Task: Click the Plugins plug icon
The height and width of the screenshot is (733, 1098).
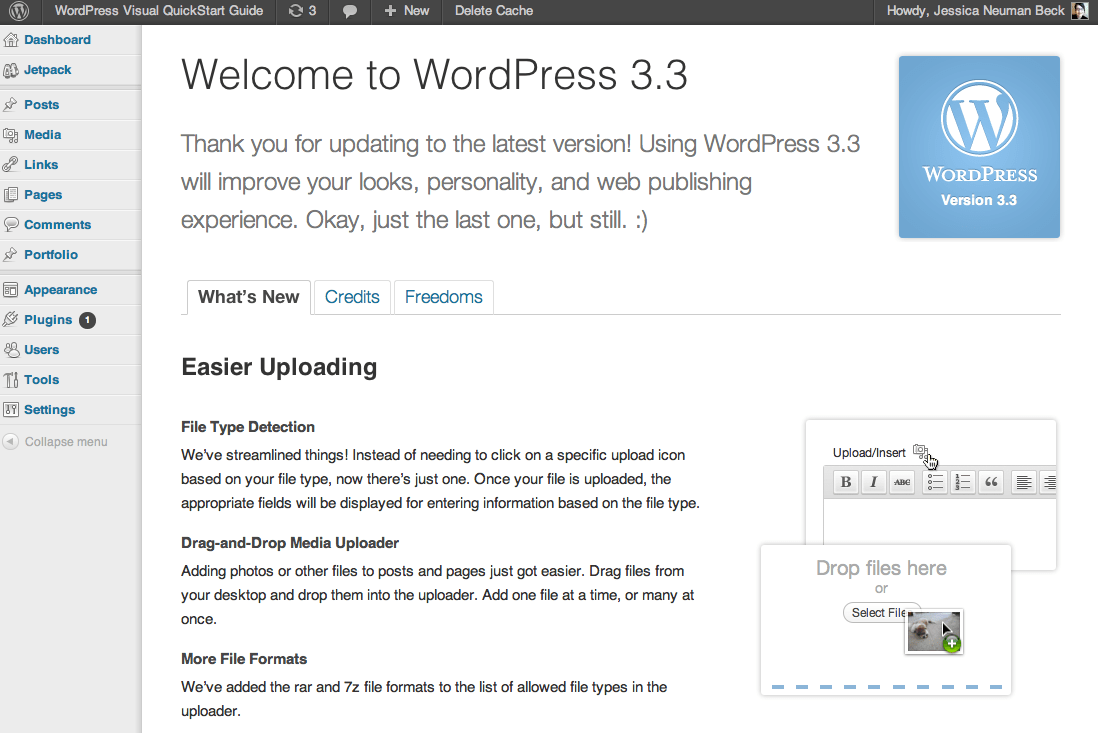Action: click(11, 320)
